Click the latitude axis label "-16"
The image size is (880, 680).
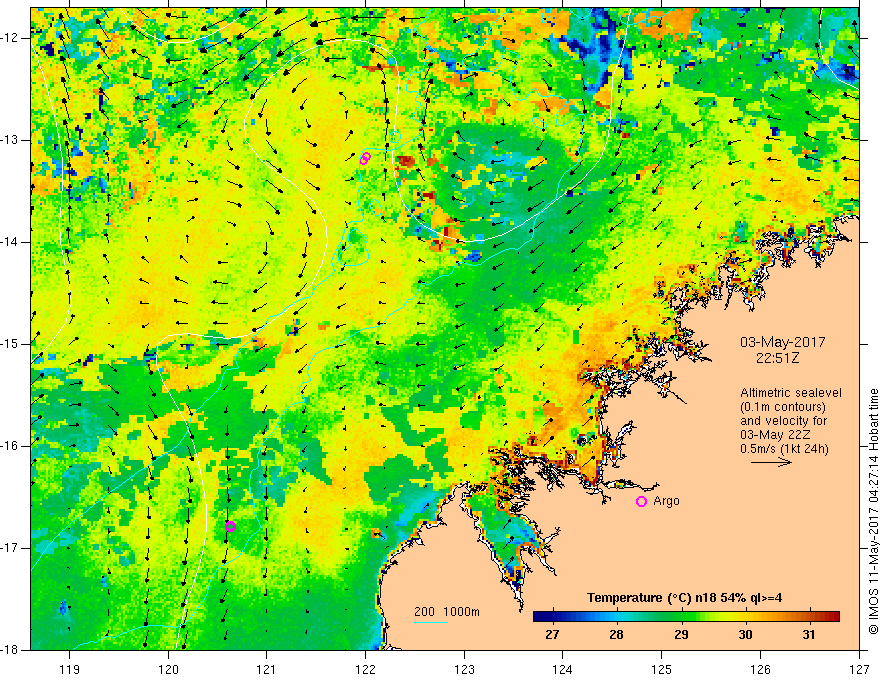point(10,446)
